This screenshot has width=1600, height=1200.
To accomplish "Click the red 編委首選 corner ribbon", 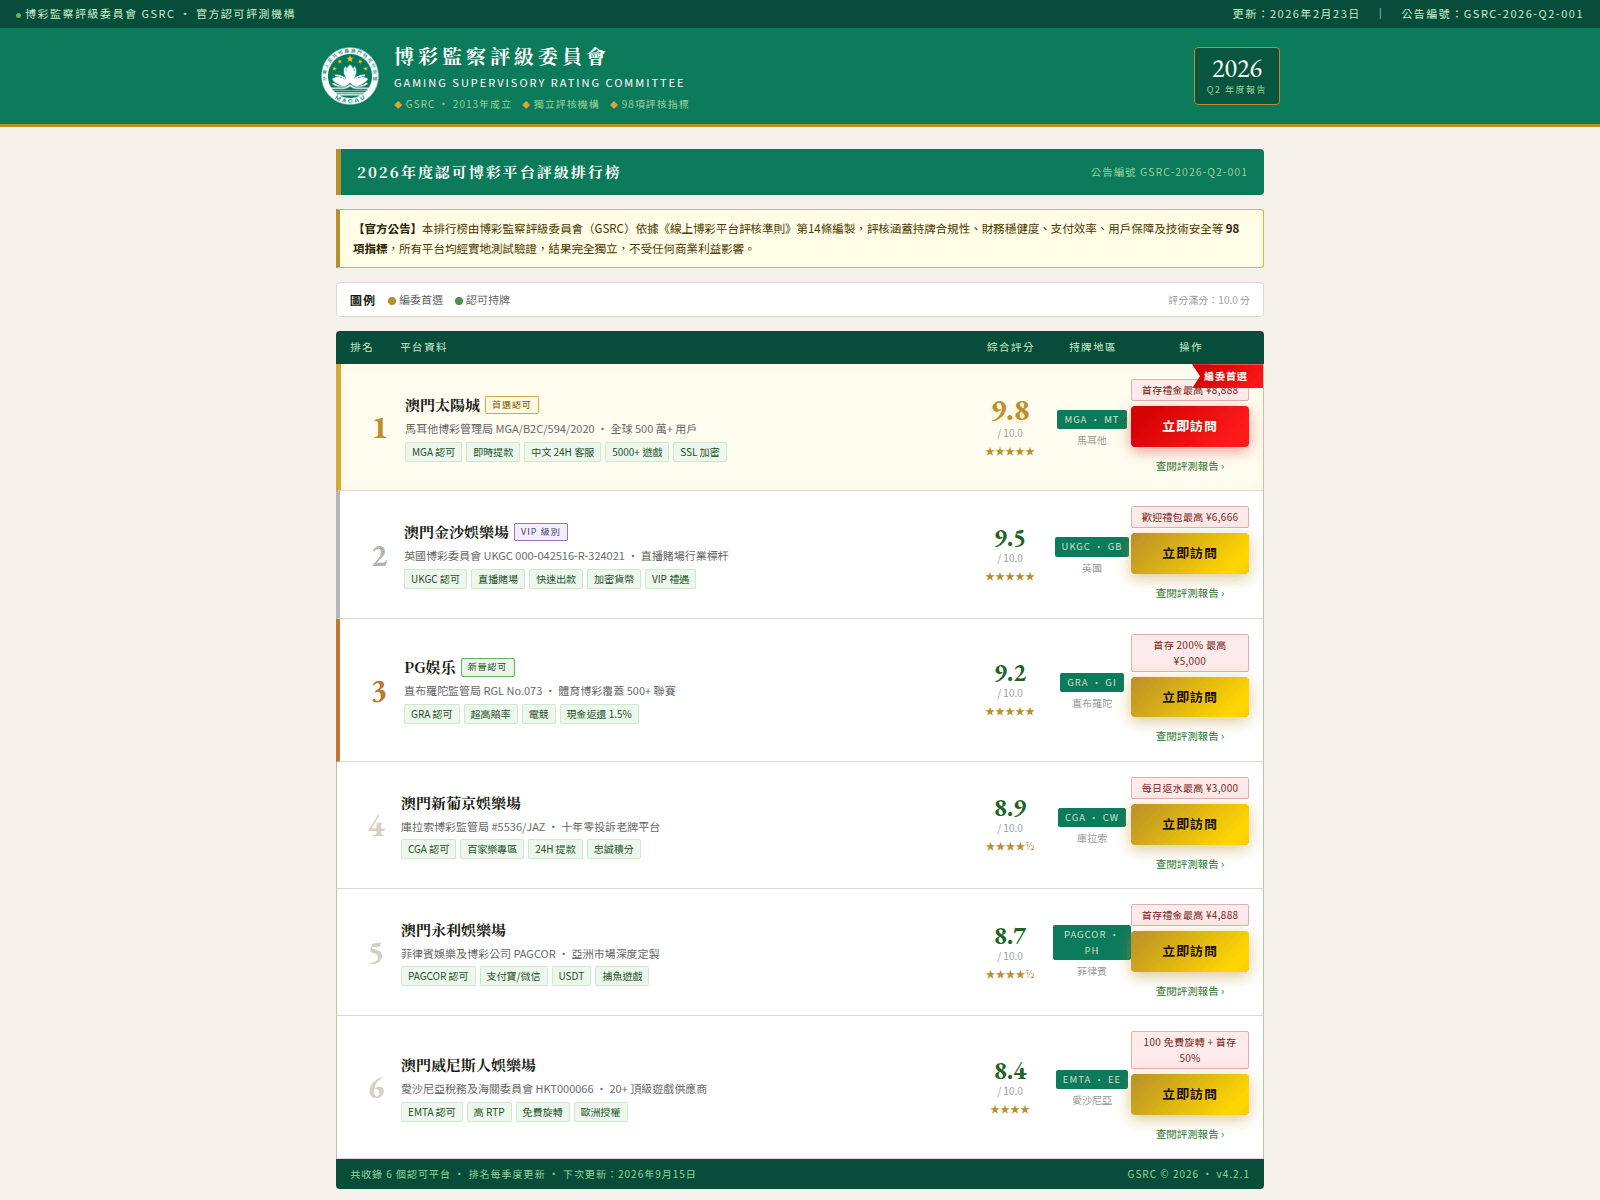I will pyautogui.click(x=1227, y=377).
